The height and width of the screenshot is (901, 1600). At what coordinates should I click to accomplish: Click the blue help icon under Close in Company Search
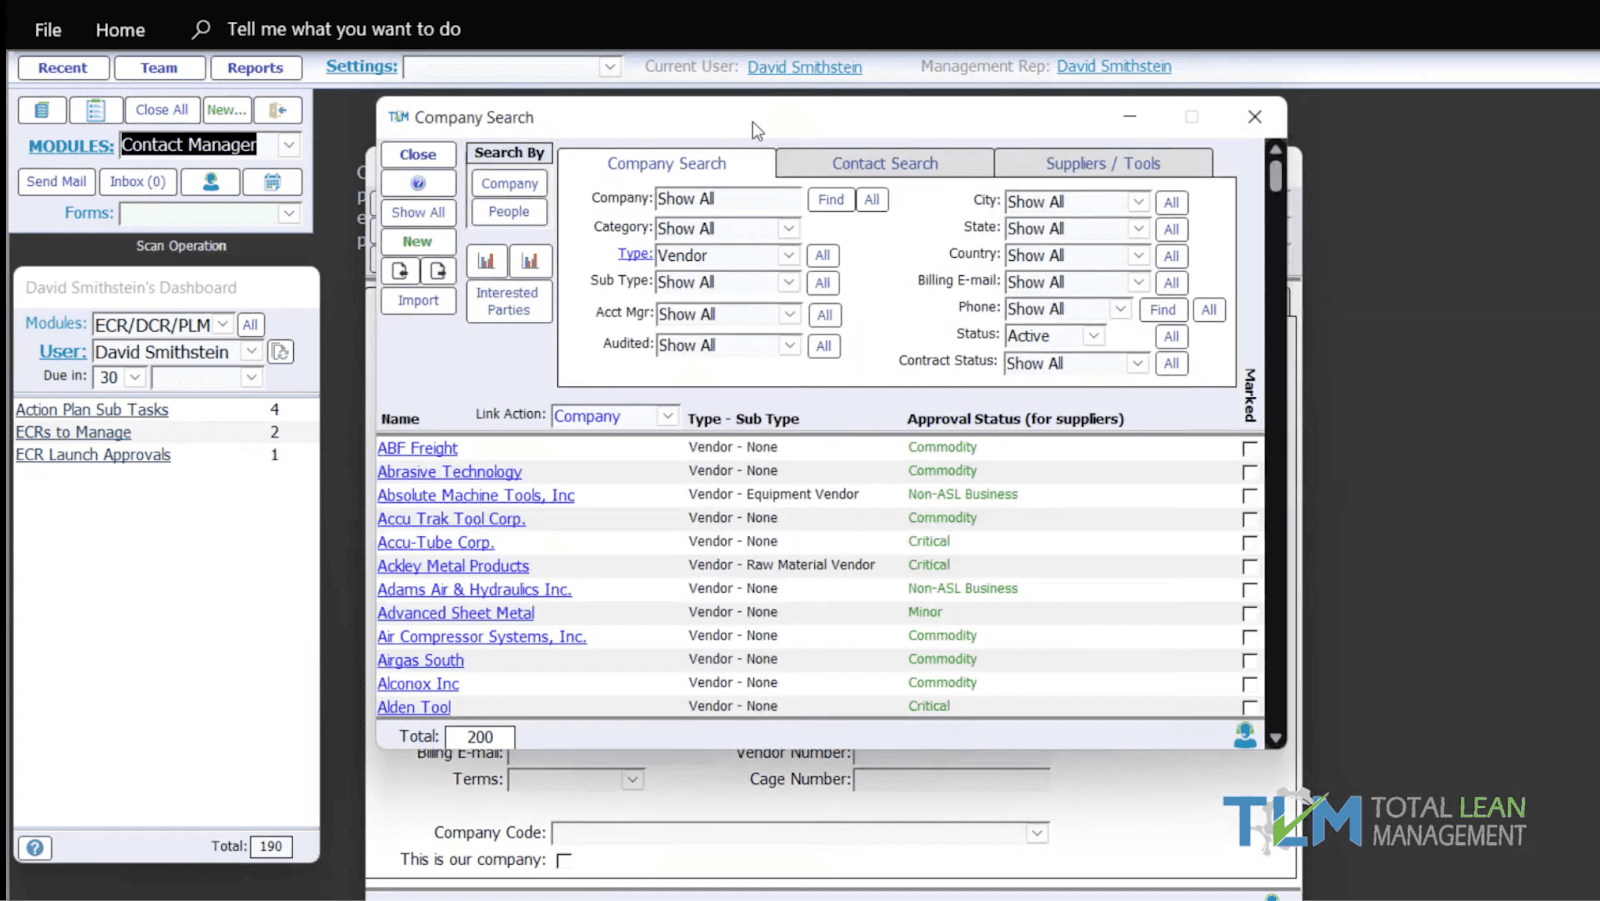tap(418, 183)
